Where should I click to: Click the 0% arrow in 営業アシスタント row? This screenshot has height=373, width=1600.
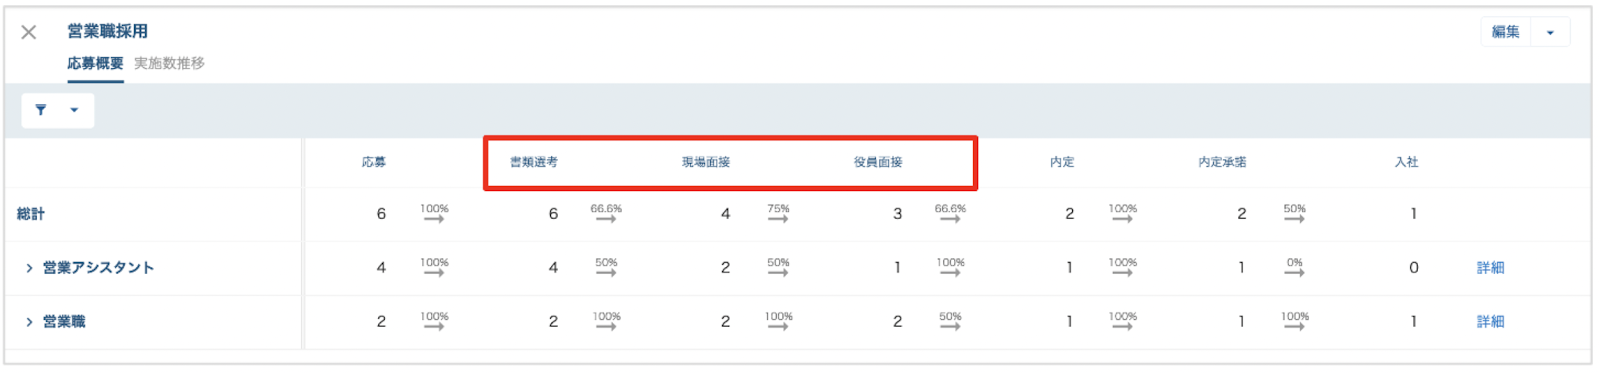click(x=1295, y=267)
